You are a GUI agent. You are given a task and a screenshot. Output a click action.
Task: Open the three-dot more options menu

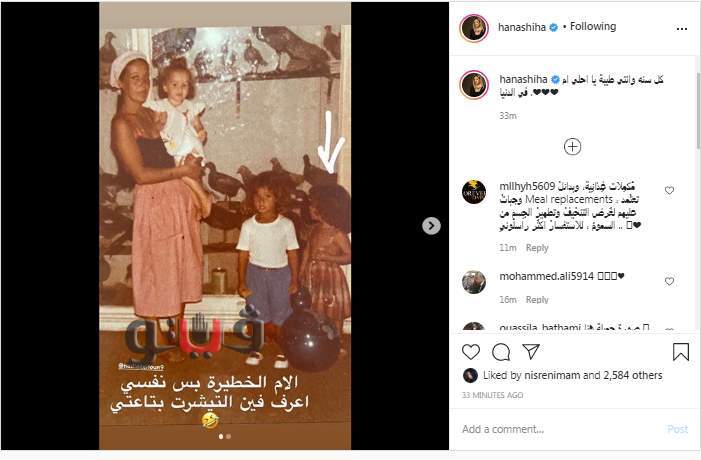(x=681, y=29)
